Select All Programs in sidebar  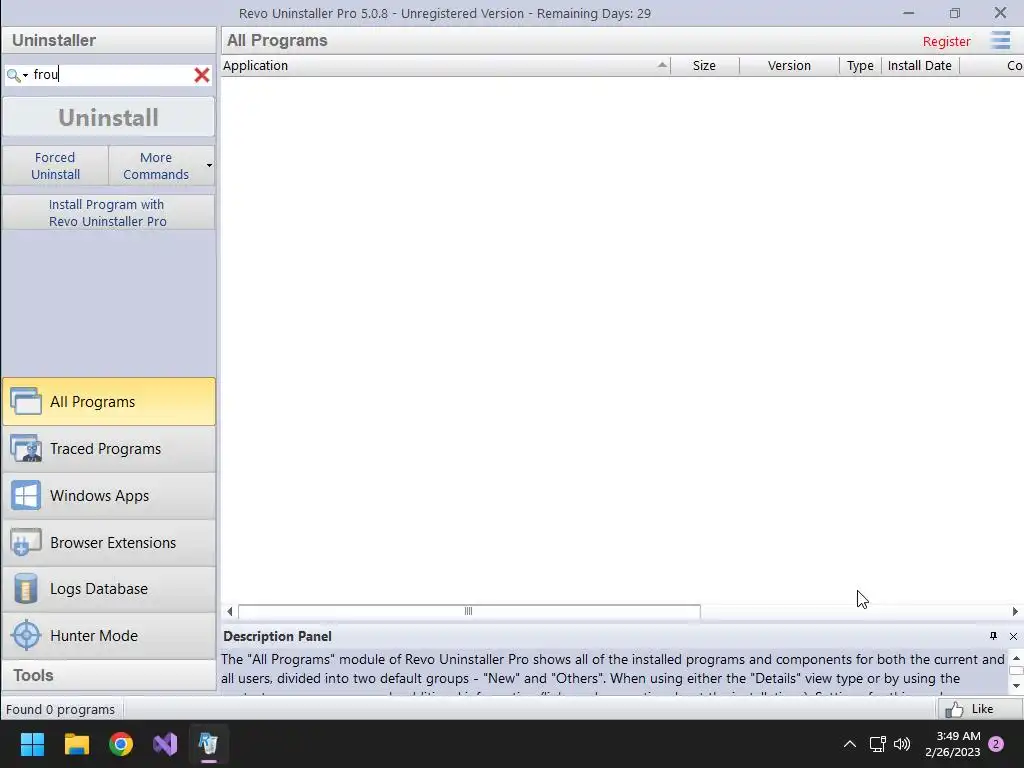(x=108, y=402)
